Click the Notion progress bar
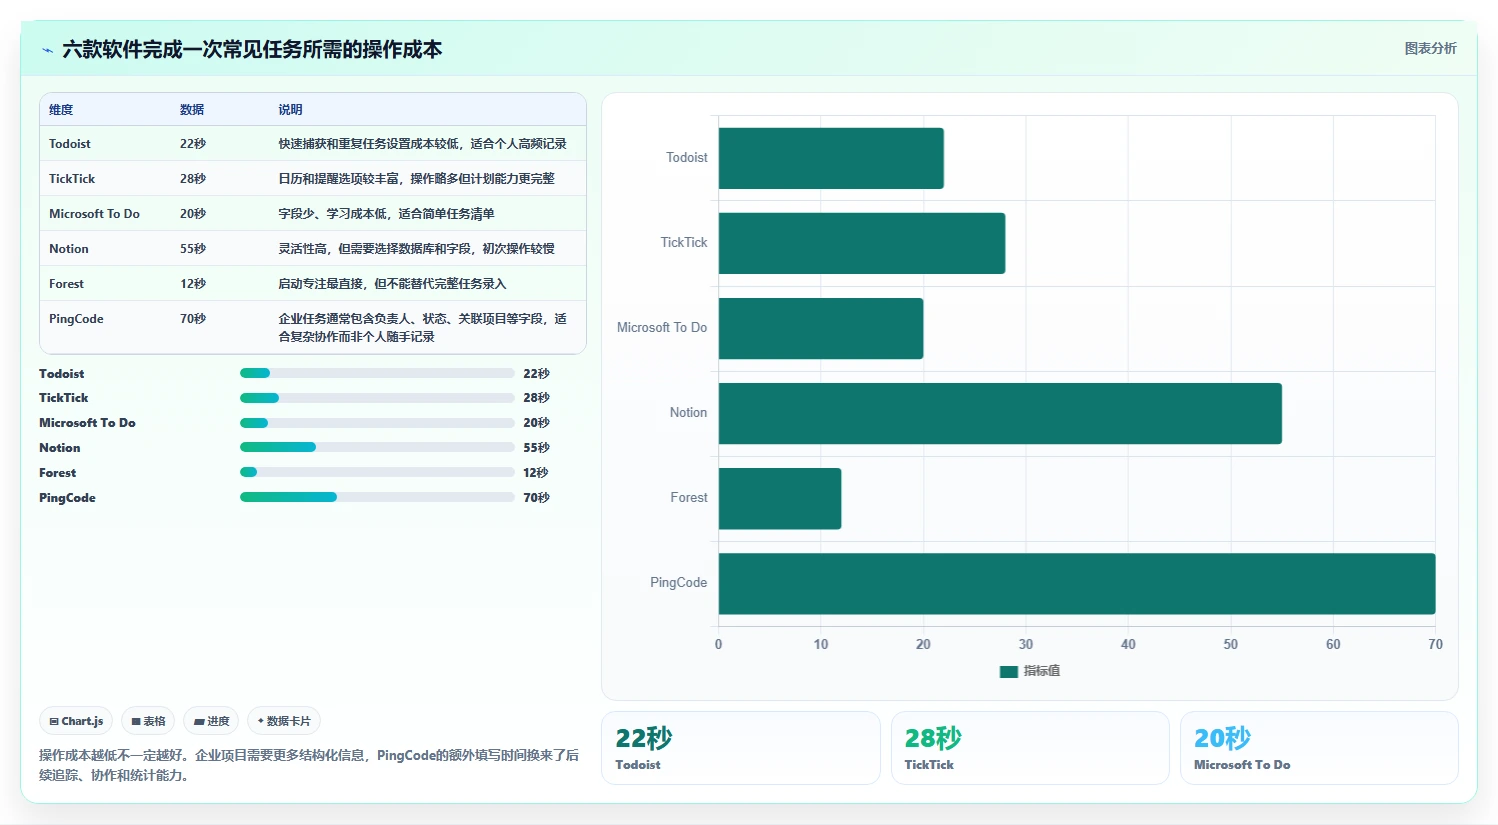The image size is (1498, 825). click(x=377, y=447)
